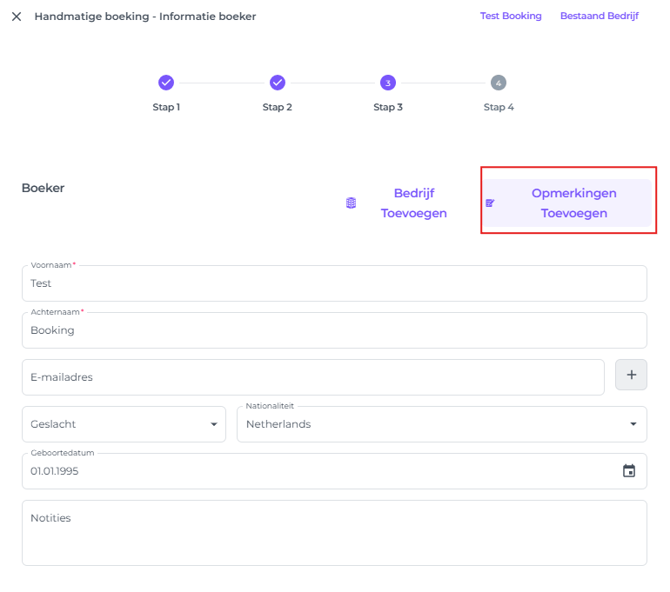Screen dimensions: 670x592
Task: Click the Stap 1 checkmark circle
Action: pyautogui.click(x=166, y=83)
